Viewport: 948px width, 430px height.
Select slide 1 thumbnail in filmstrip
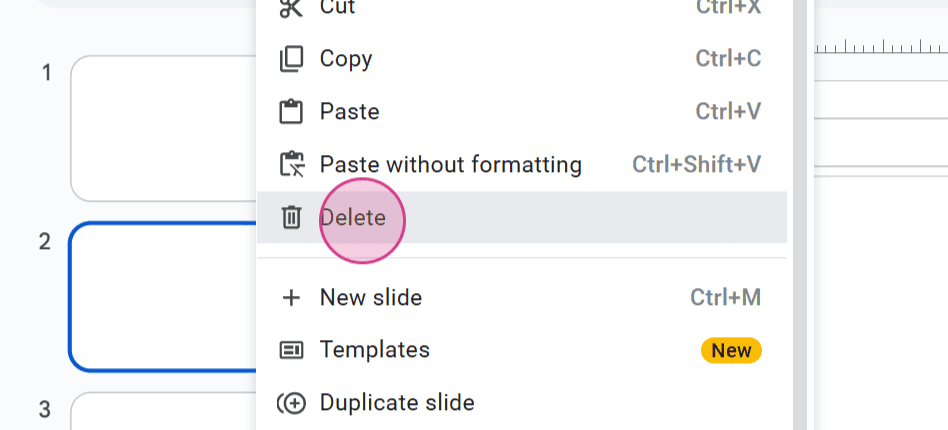click(x=163, y=128)
